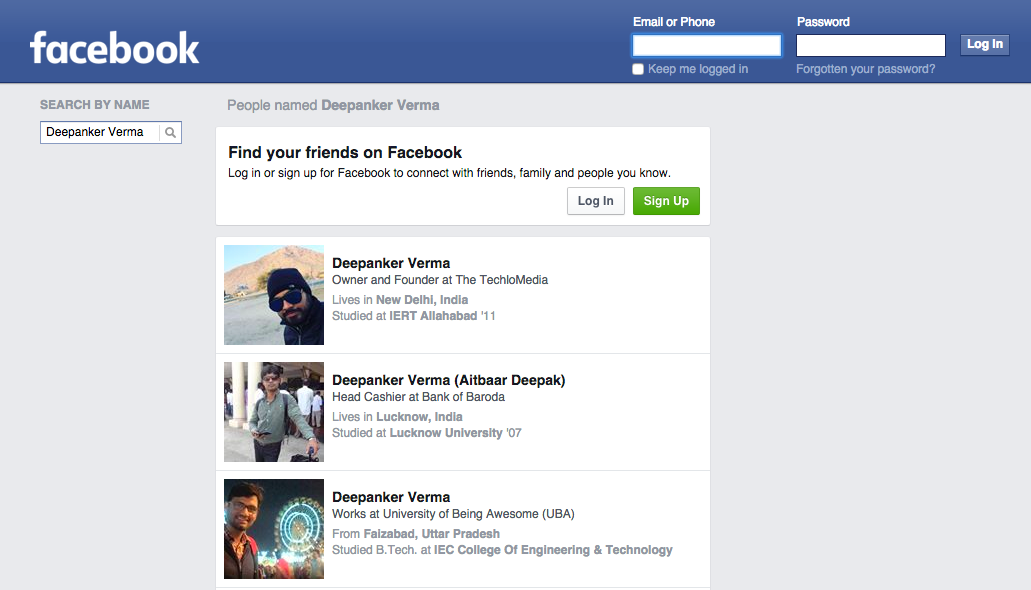Open Deepanker Verma's first profile picture

[273, 294]
